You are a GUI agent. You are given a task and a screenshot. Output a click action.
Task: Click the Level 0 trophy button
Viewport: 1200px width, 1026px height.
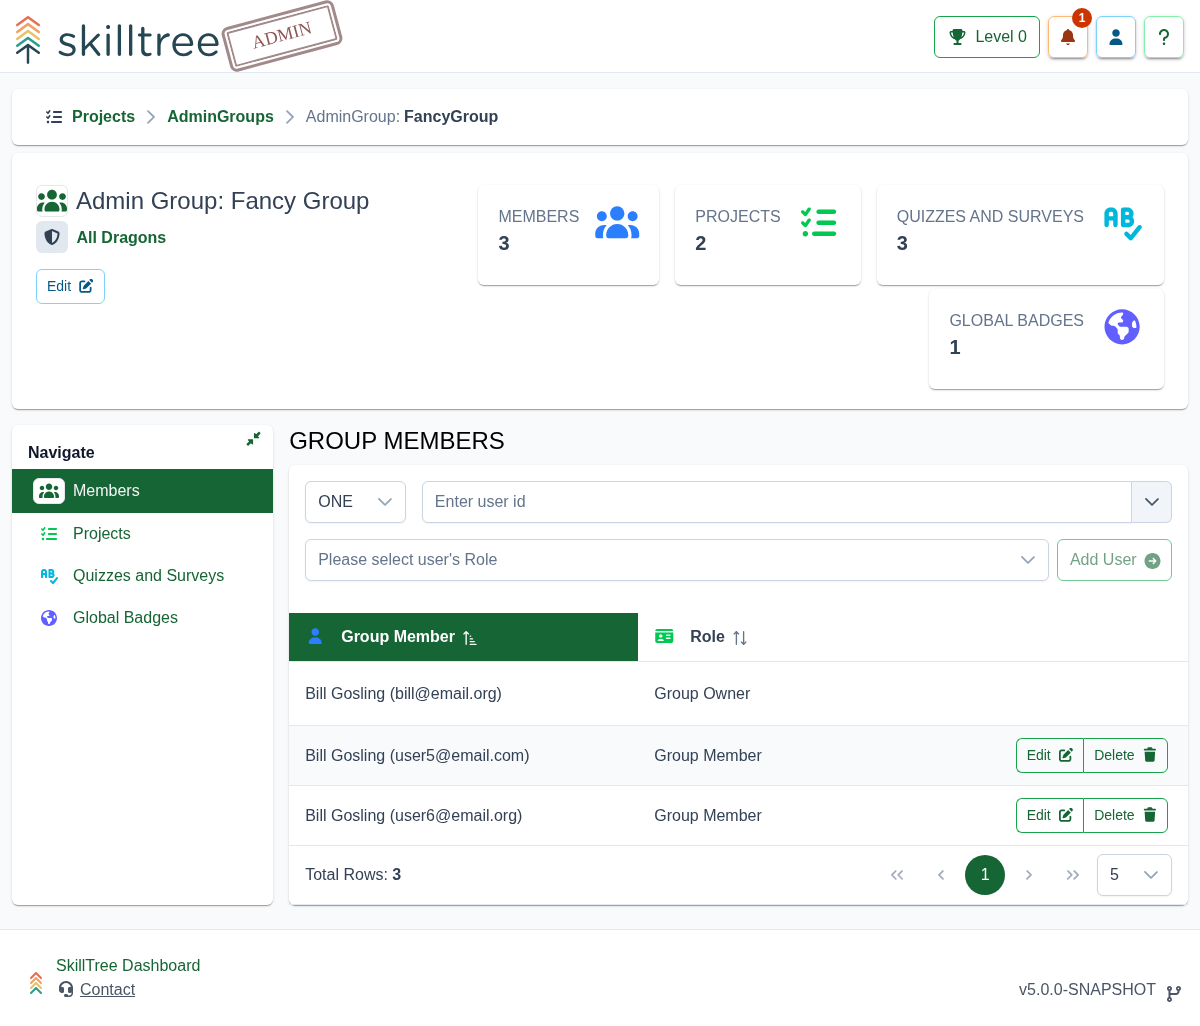click(987, 37)
